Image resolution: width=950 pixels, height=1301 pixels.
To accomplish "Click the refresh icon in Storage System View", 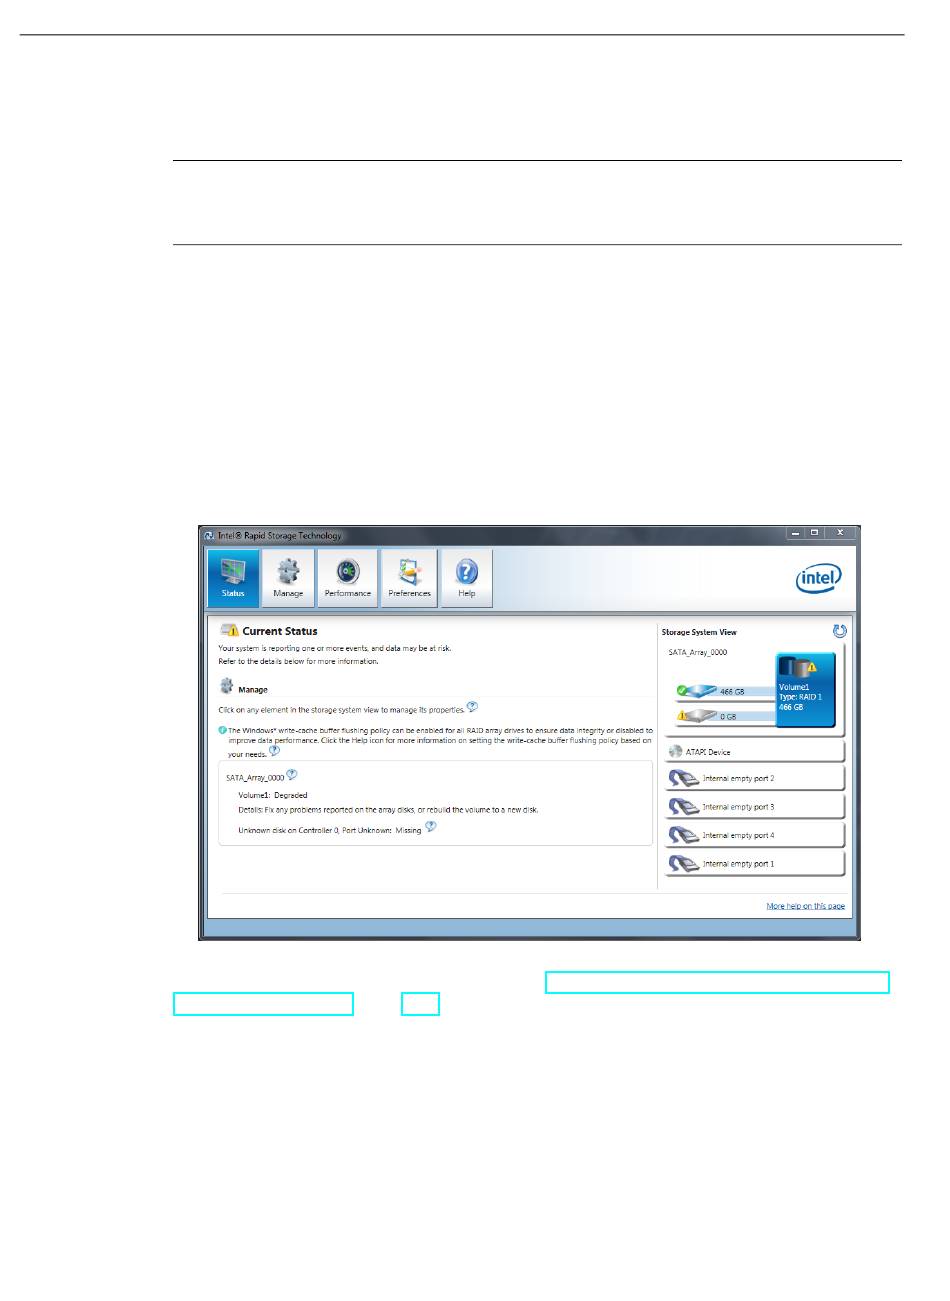I will (840, 631).
